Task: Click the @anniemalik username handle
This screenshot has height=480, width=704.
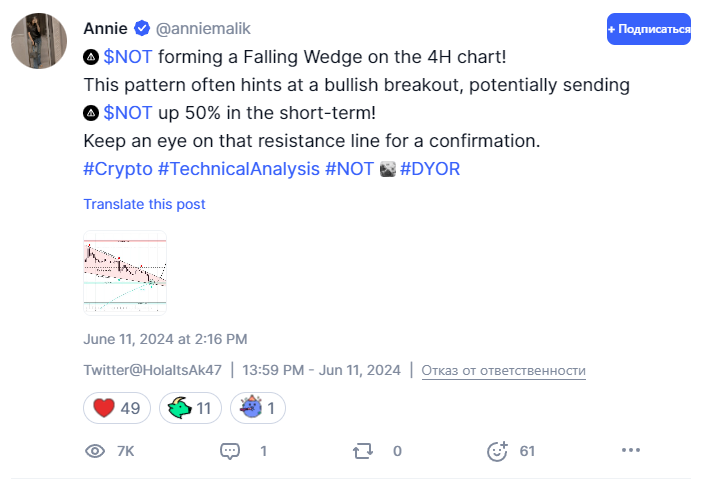Action: (203, 28)
